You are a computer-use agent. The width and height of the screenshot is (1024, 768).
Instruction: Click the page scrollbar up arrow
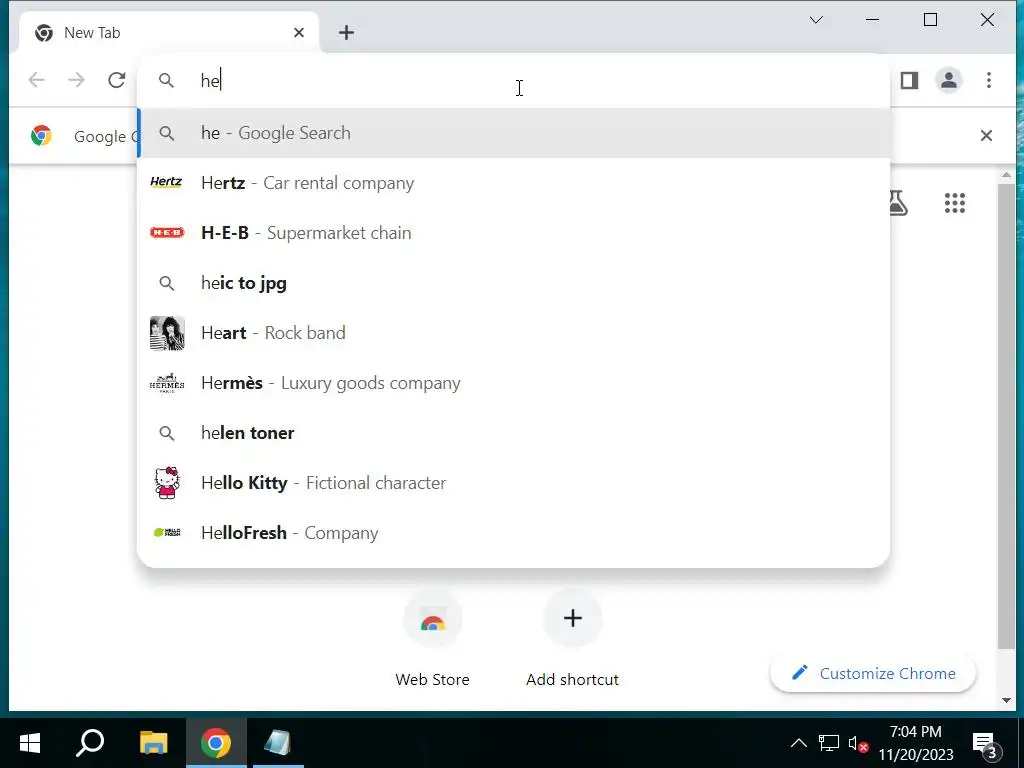[x=1006, y=175]
